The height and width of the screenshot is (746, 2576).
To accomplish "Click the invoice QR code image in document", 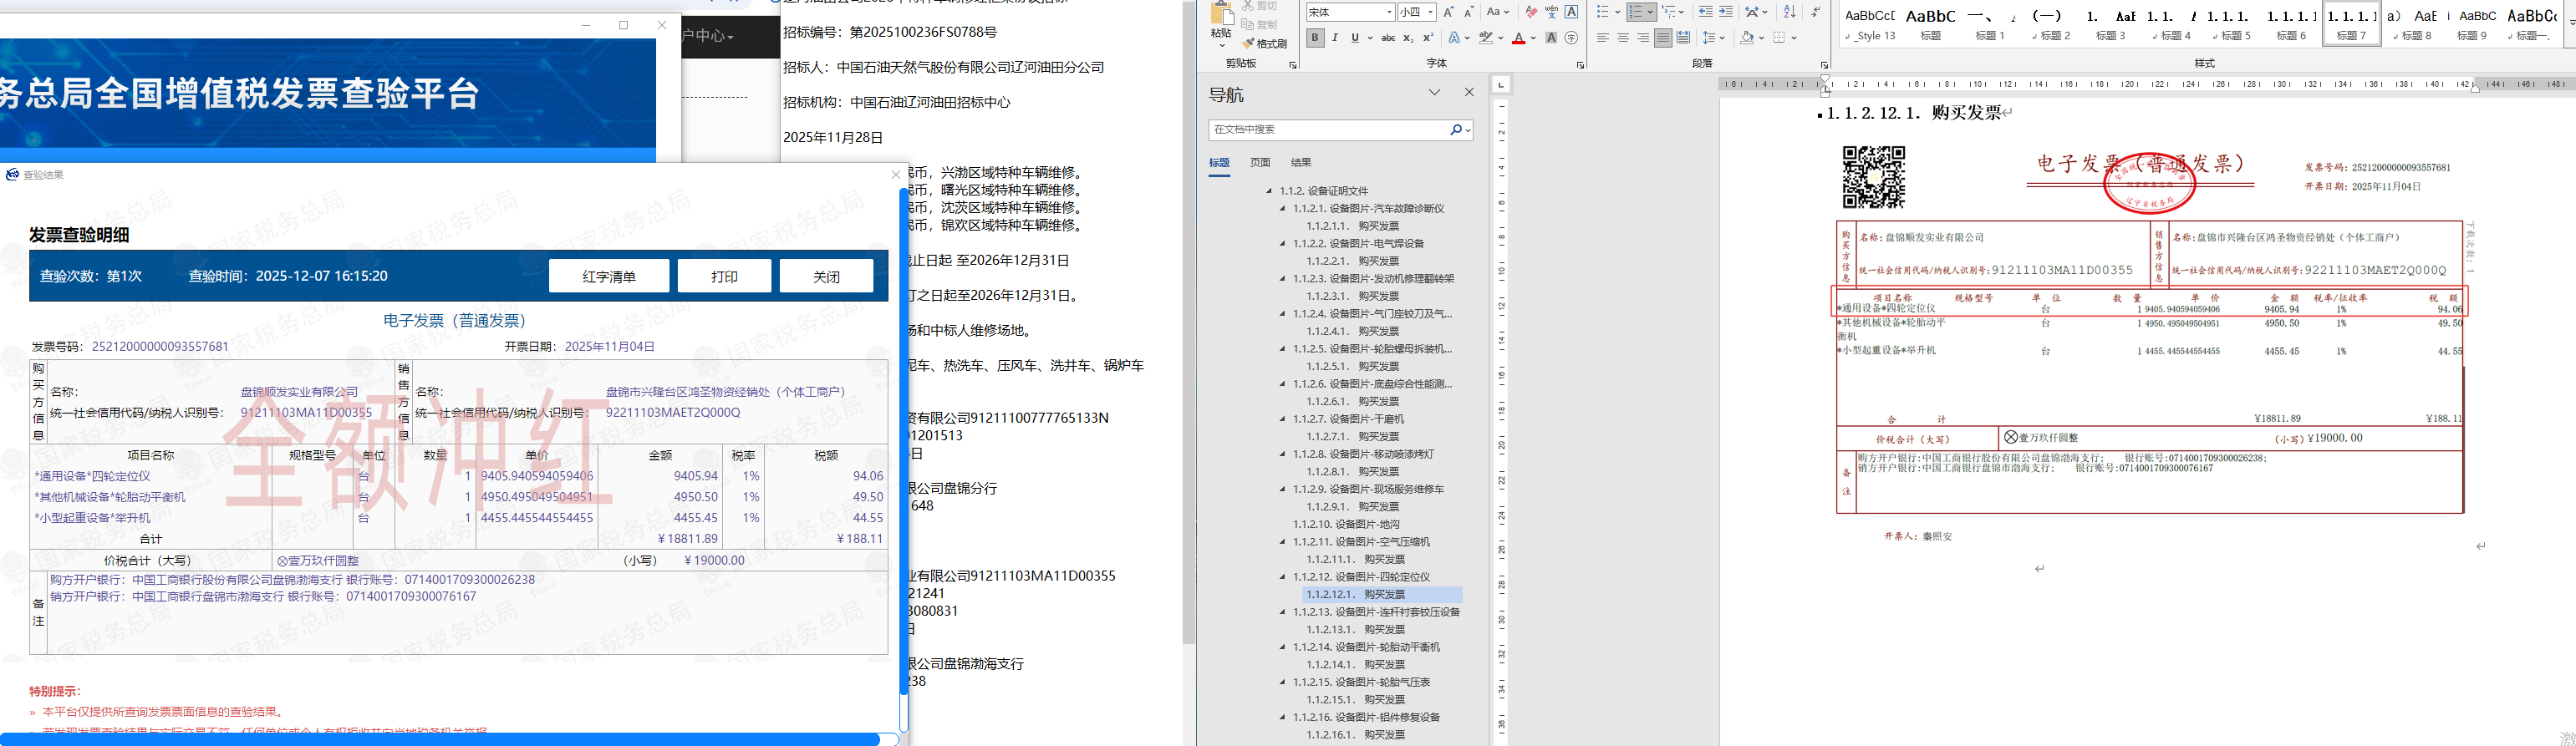I will [1874, 177].
